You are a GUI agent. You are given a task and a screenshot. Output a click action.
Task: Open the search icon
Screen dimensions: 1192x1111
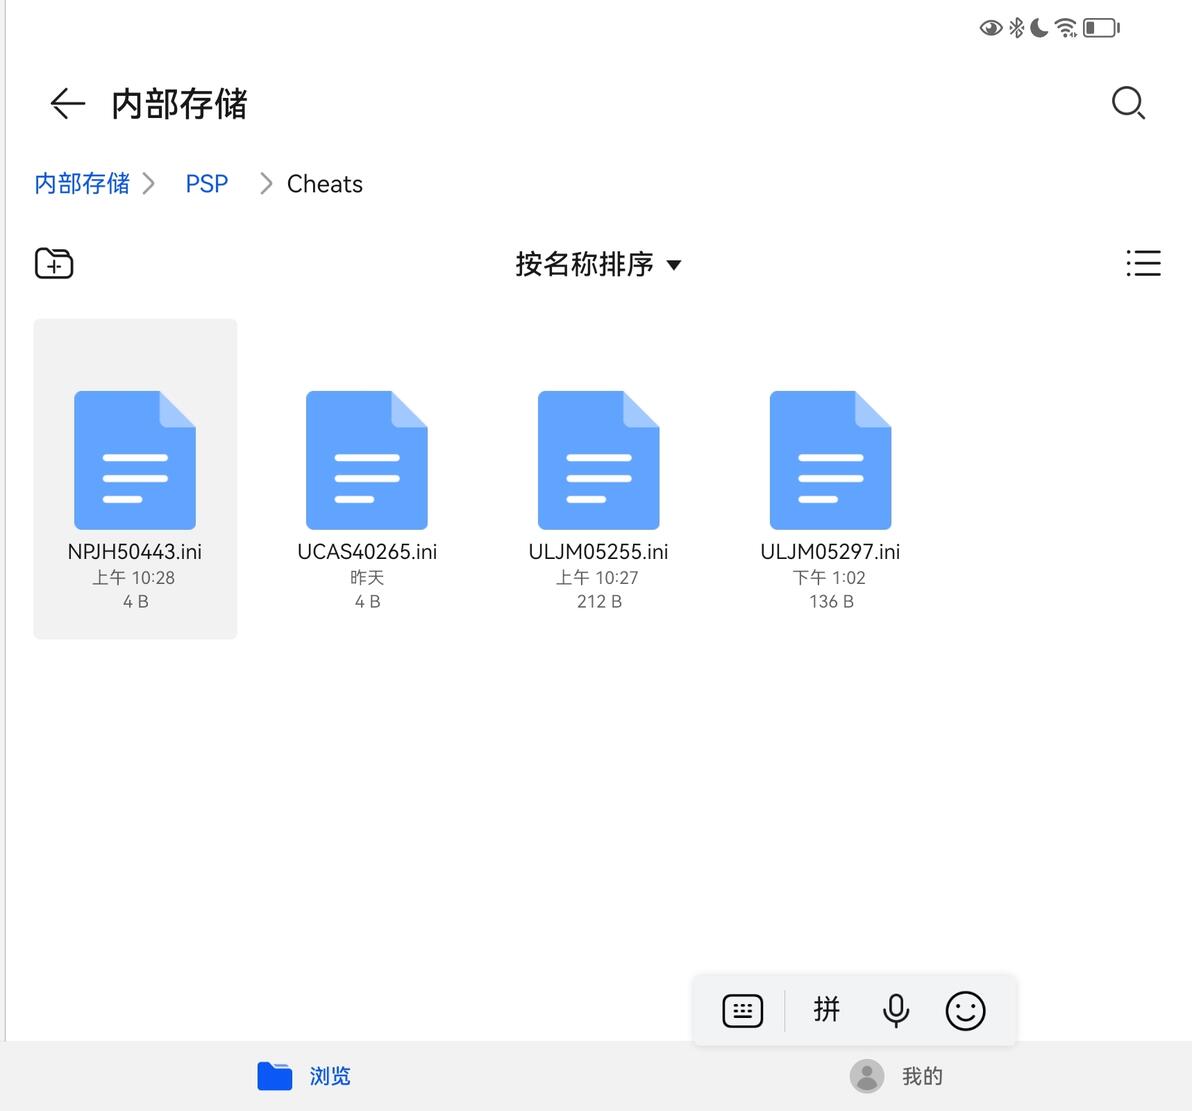(1128, 103)
